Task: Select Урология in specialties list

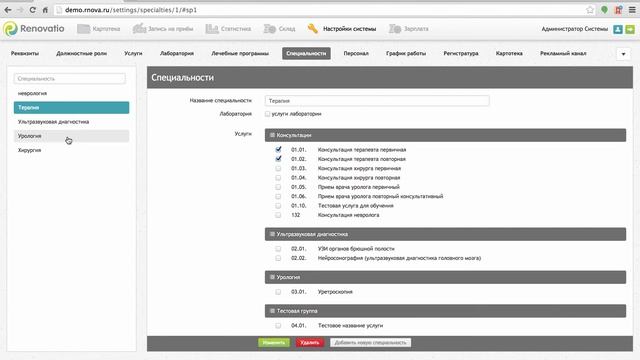Action: 71,136
